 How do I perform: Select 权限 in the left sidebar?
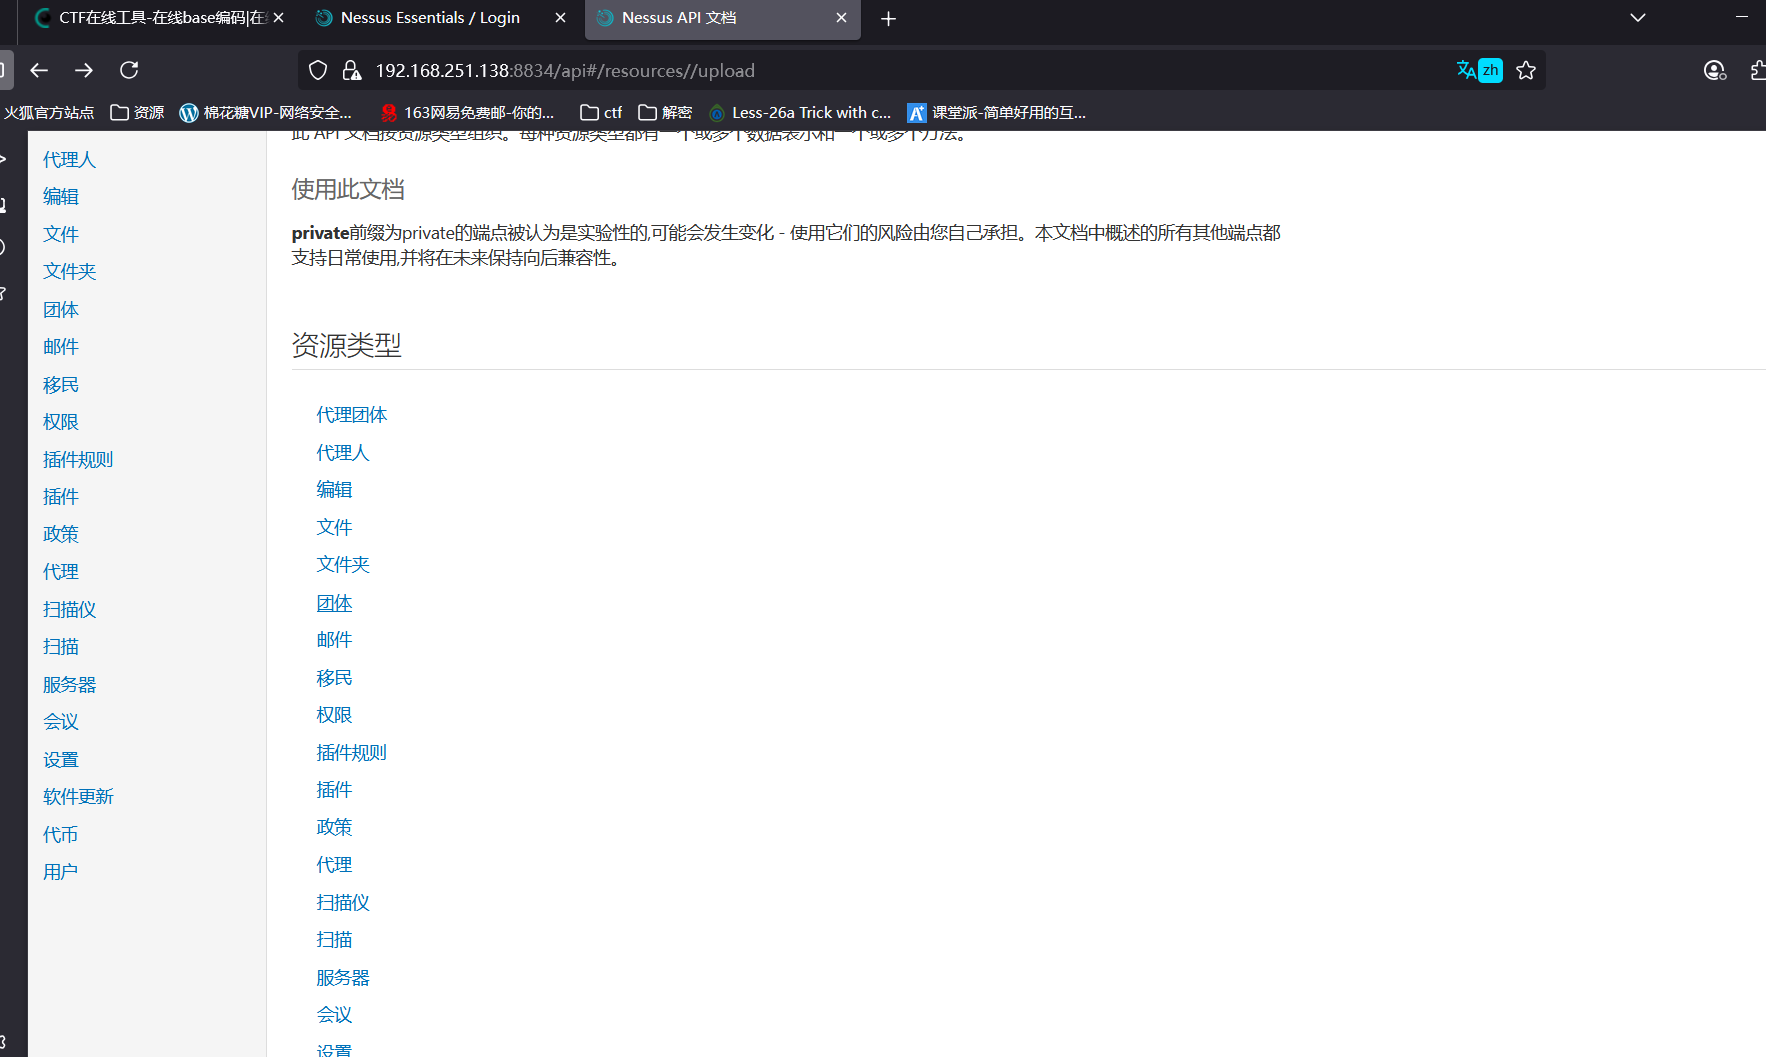click(61, 422)
